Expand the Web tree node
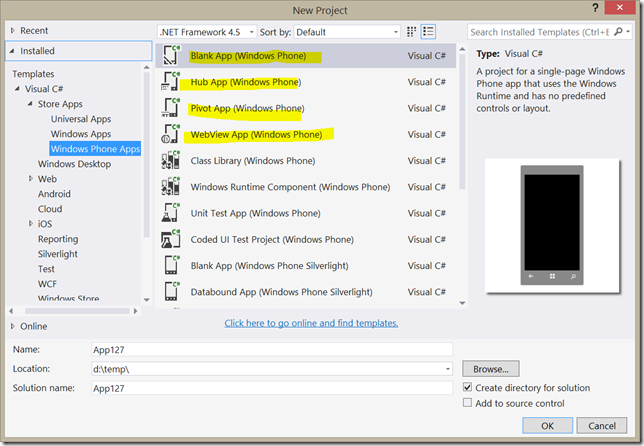The height and width of the screenshot is (446, 644). (x=30, y=178)
